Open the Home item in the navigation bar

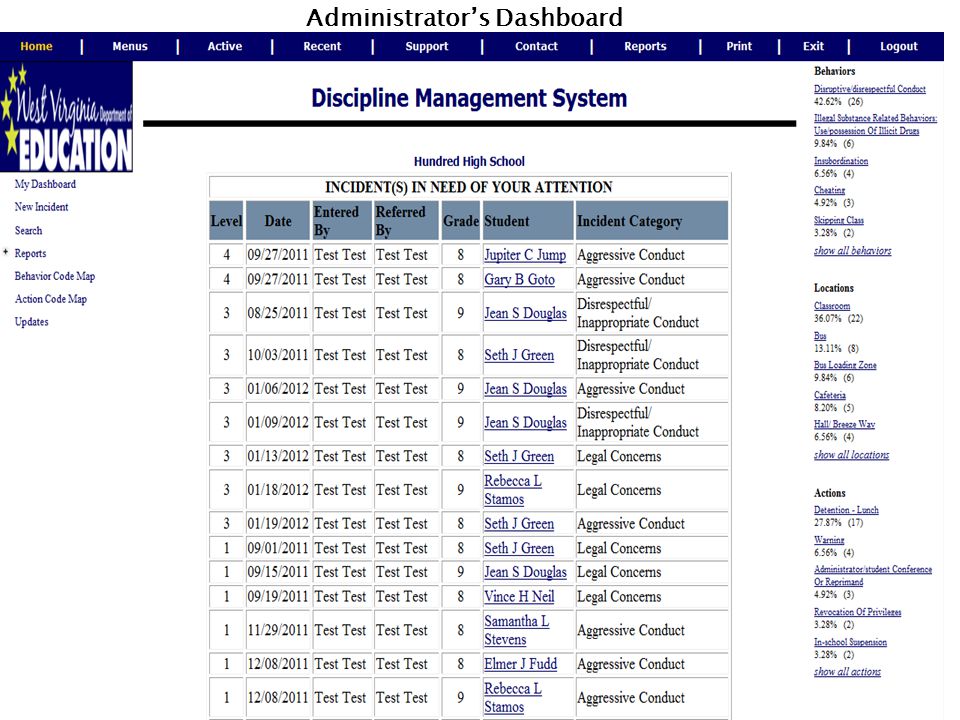pos(36,47)
